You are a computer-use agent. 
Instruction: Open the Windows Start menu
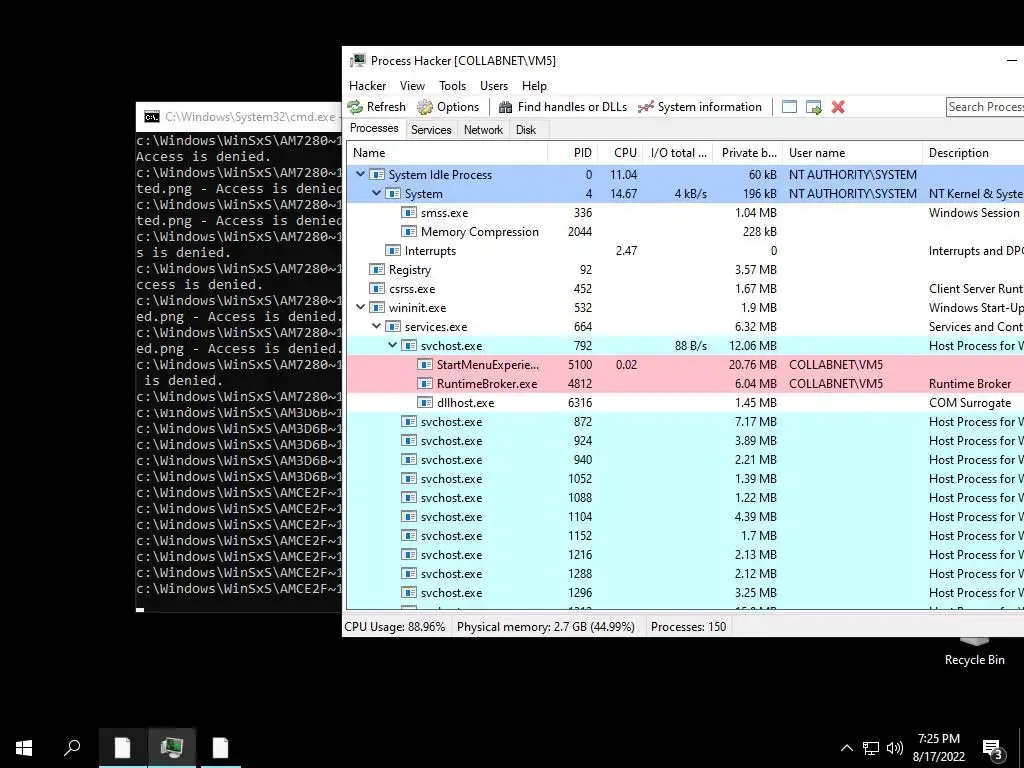[x=24, y=748]
